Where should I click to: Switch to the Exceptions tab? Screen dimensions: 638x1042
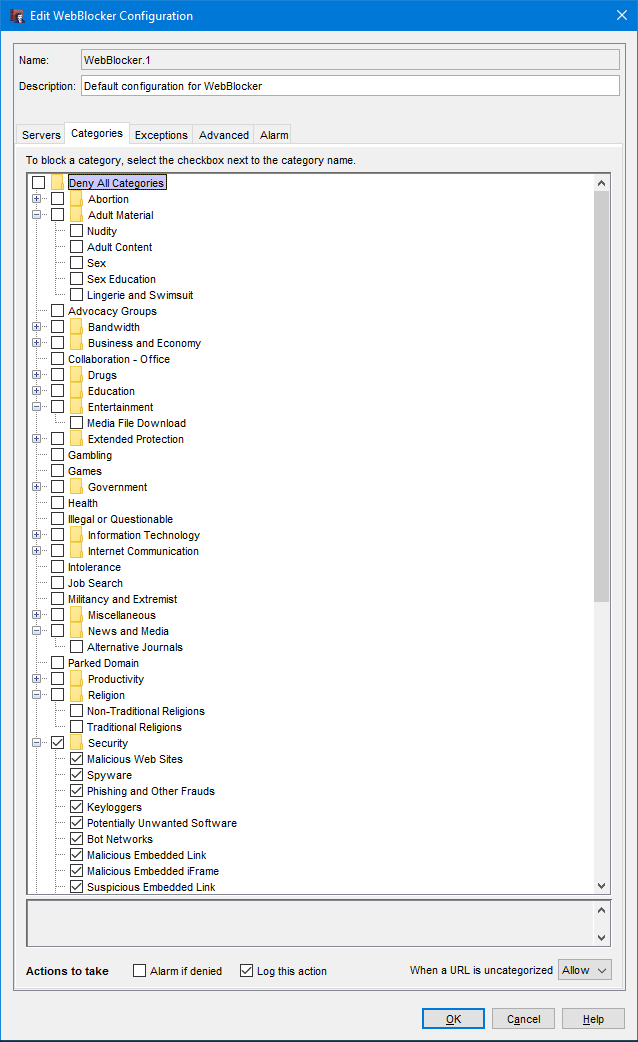[x=161, y=135]
